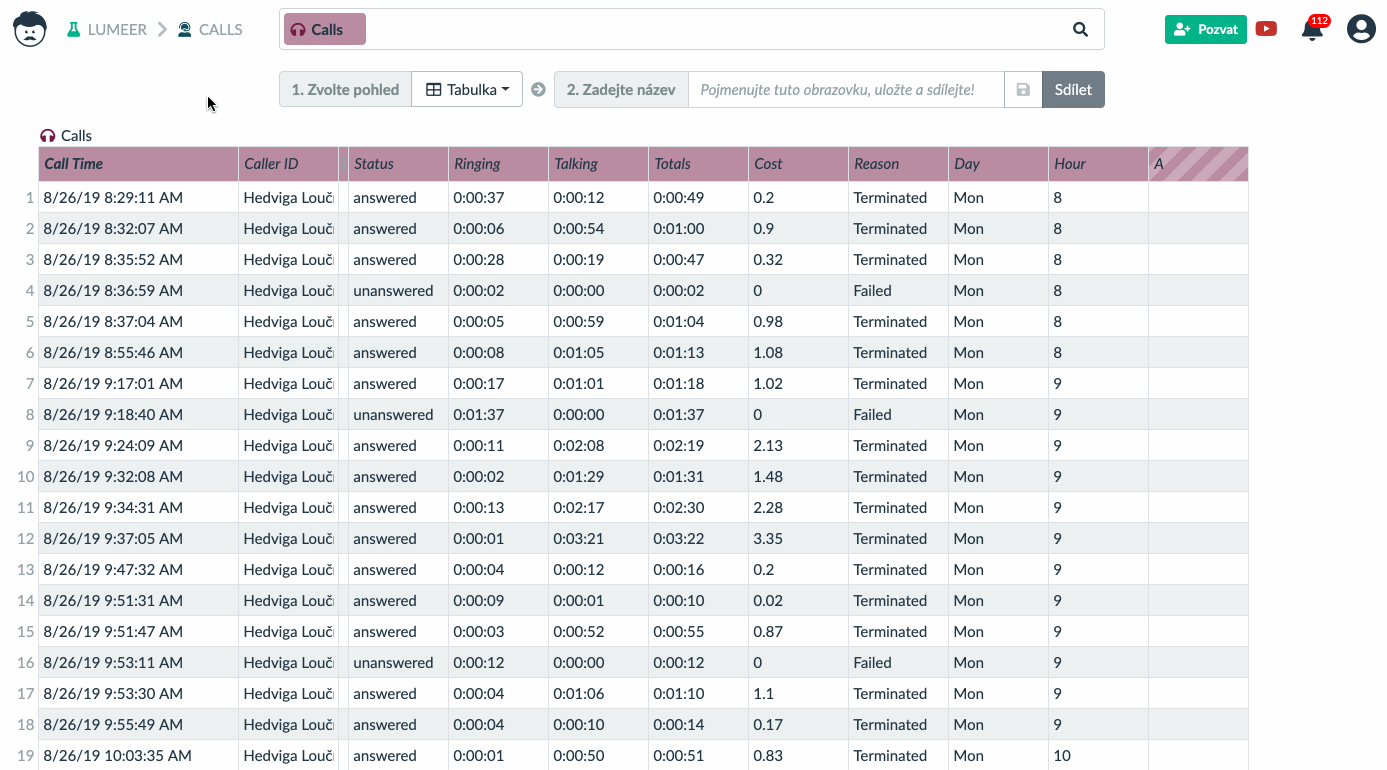Click totals value '0:01:13'
This screenshot has width=1387, height=770.
point(698,353)
